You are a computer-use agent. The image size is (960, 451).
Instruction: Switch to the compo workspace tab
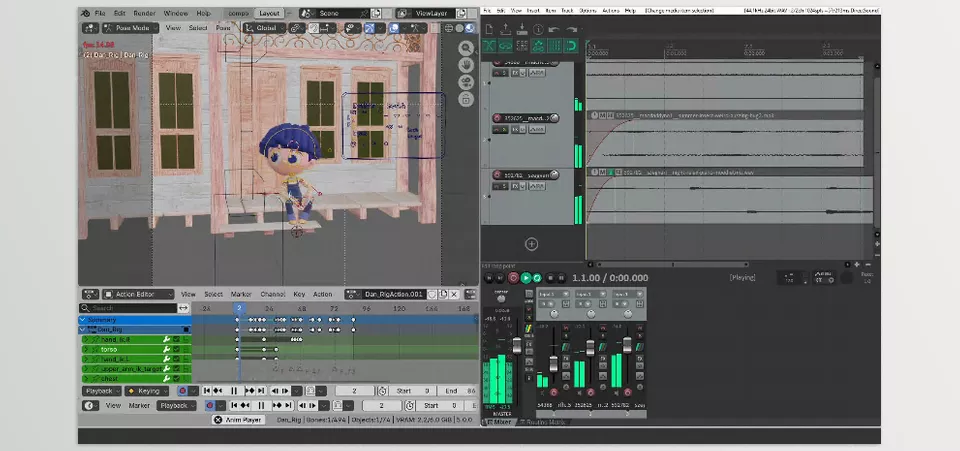pyautogui.click(x=238, y=13)
